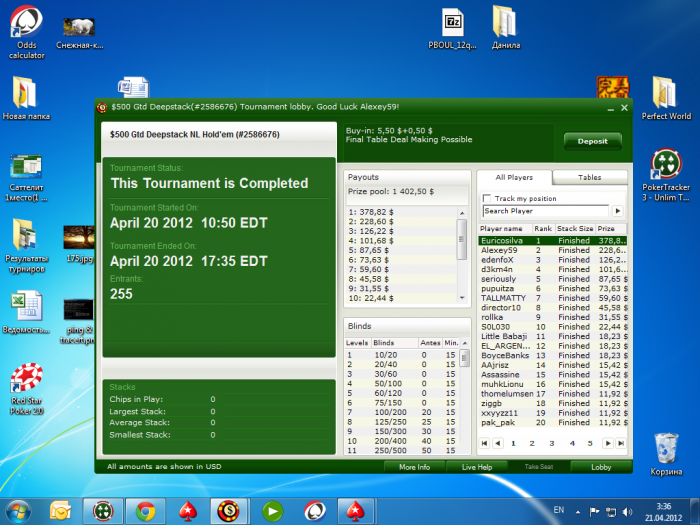Click the EN language indicator
Screen dimensions: 700x525
point(558,510)
